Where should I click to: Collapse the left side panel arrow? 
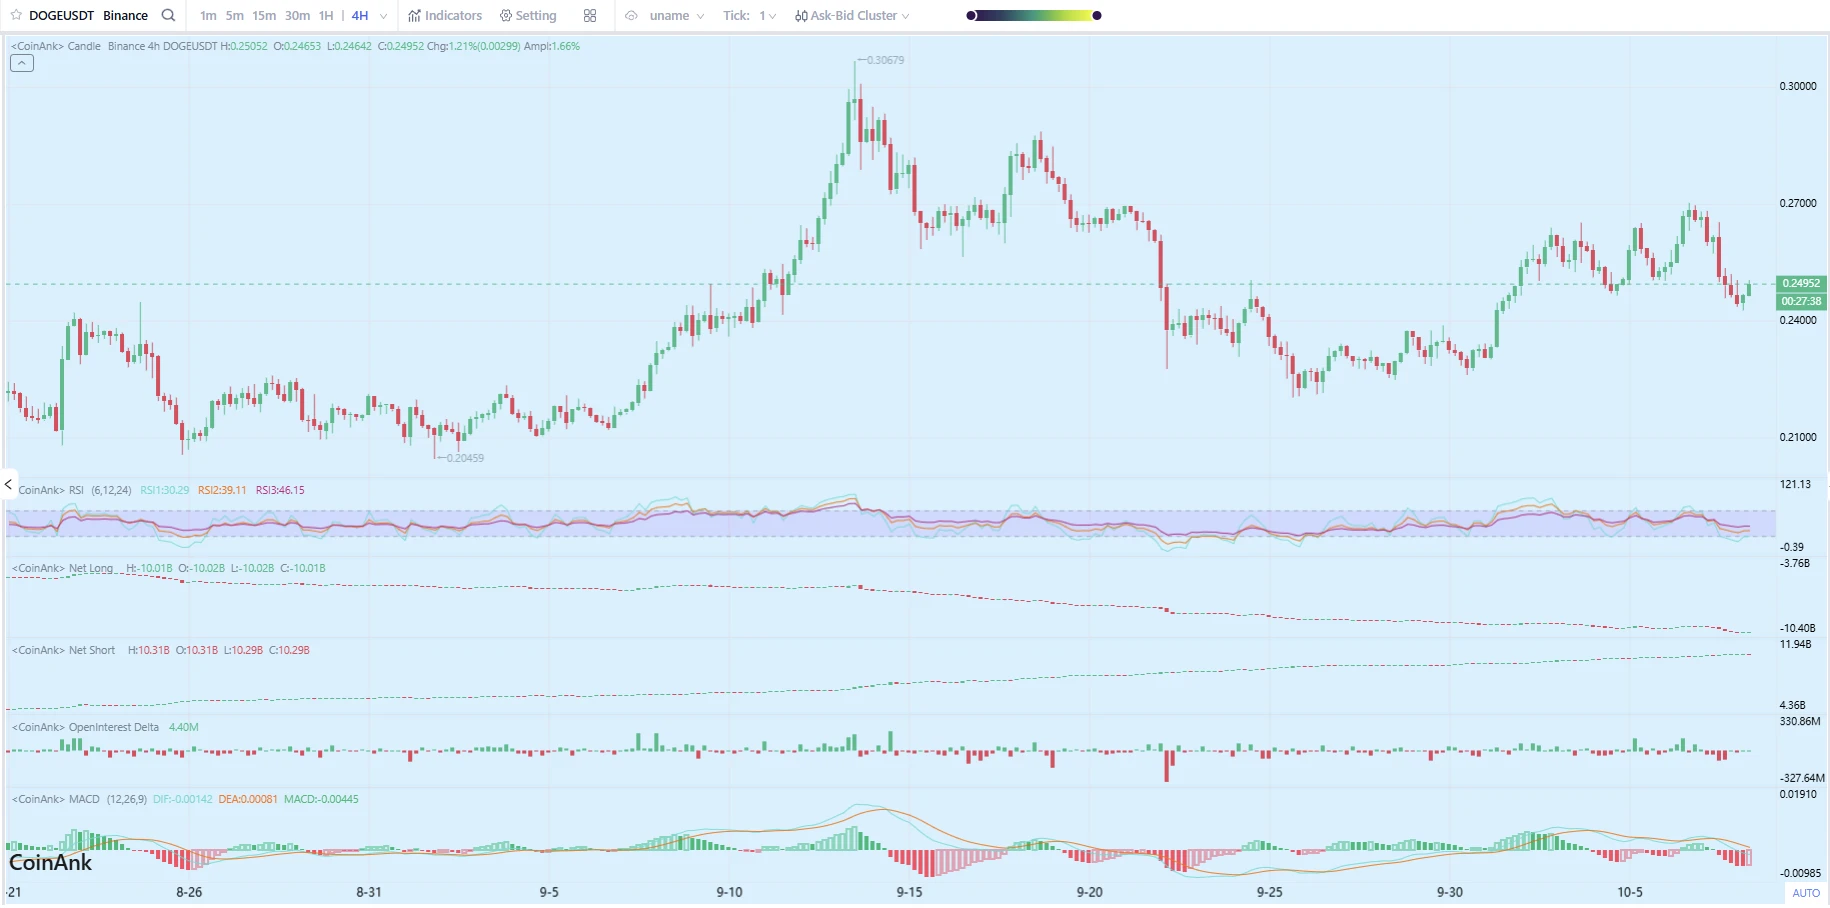[x=8, y=485]
